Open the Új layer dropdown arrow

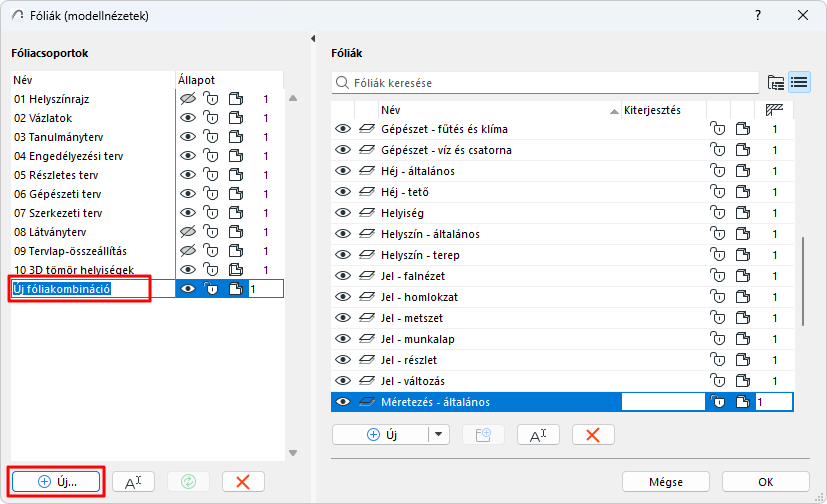pos(440,434)
